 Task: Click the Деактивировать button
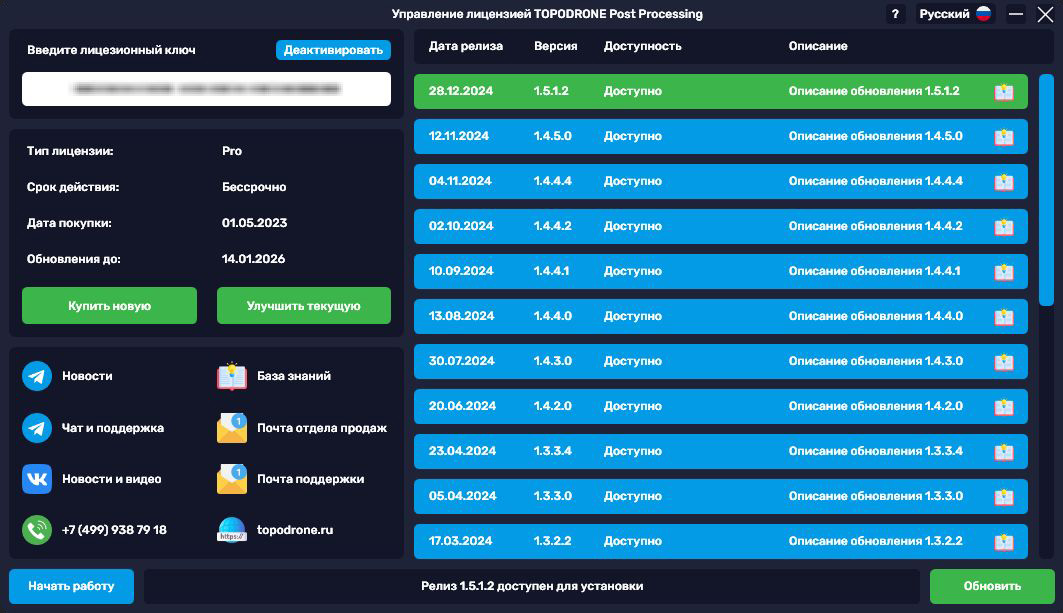334,49
